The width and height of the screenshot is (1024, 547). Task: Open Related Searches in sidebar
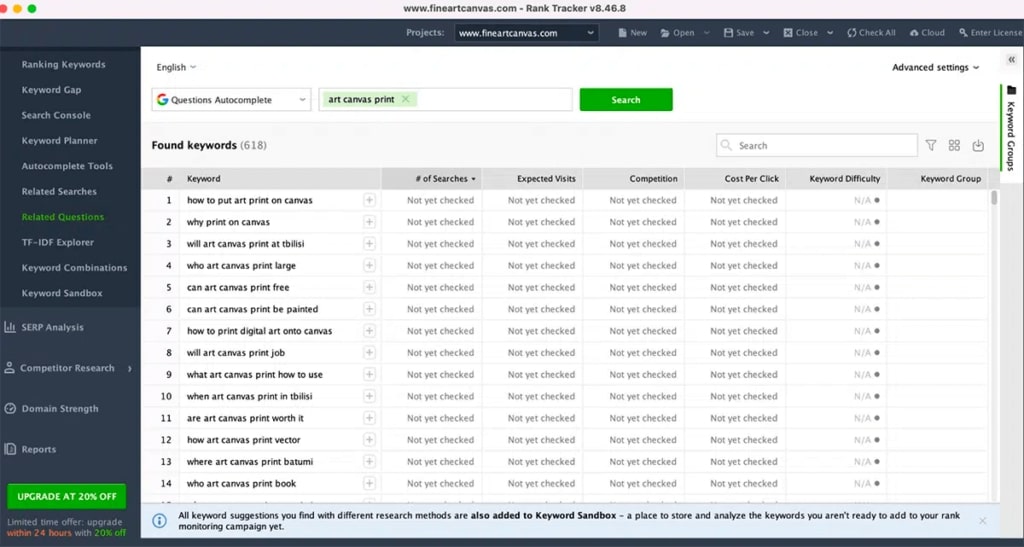[59, 192]
